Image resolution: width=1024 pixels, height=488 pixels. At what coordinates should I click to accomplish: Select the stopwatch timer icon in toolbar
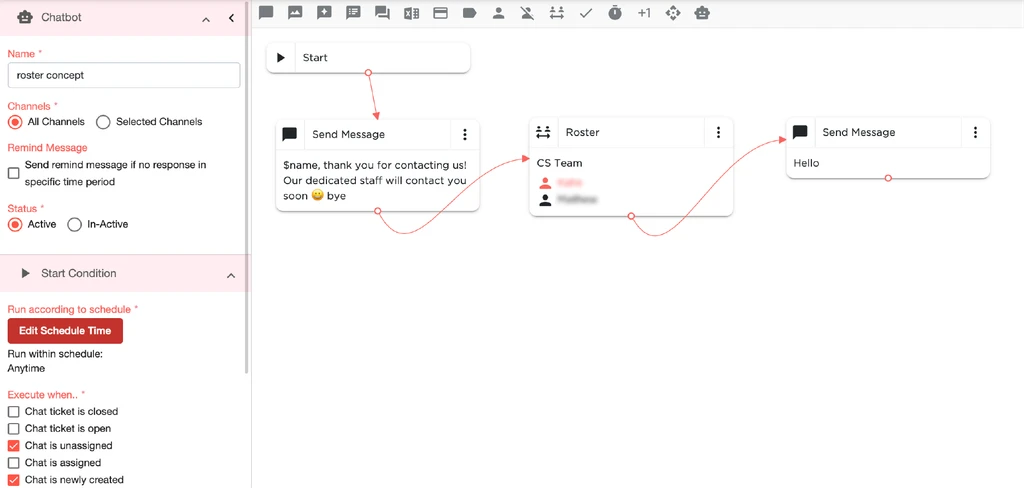click(x=615, y=13)
